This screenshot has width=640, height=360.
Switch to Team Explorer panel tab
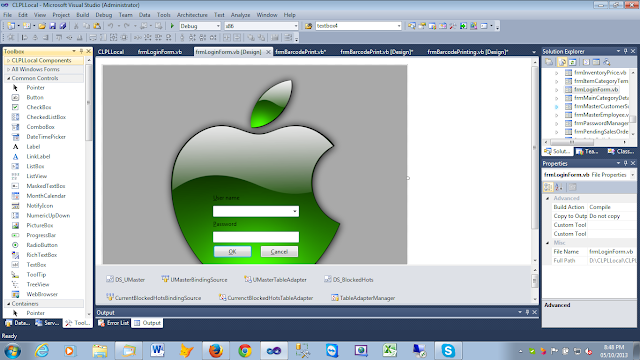(x=587, y=151)
